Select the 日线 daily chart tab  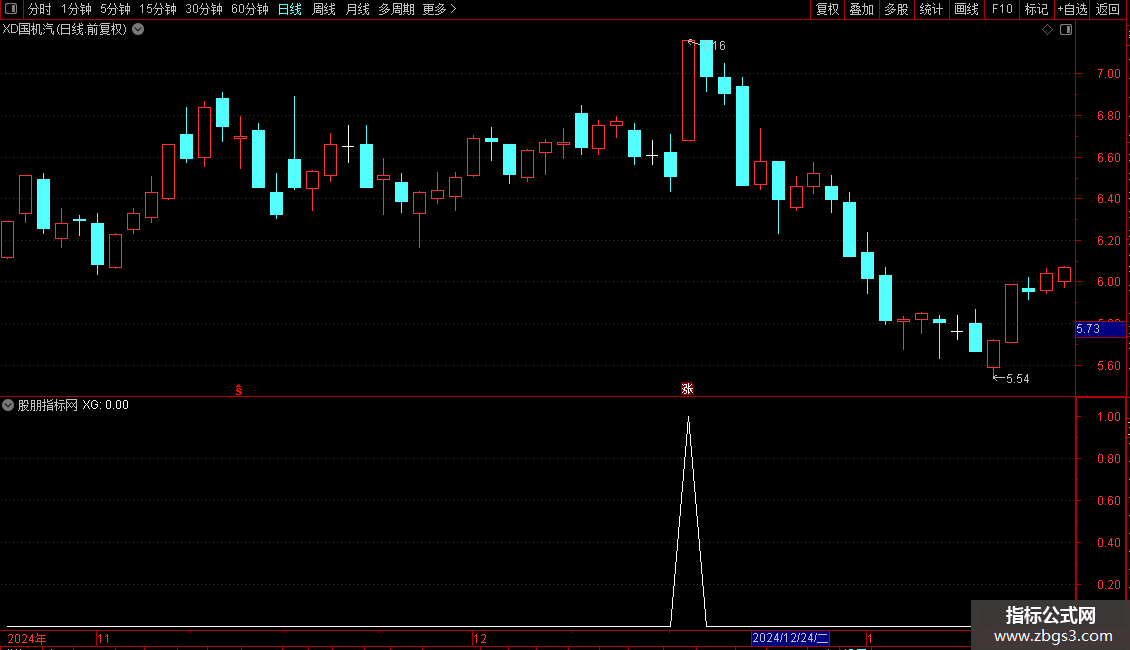pos(290,9)
